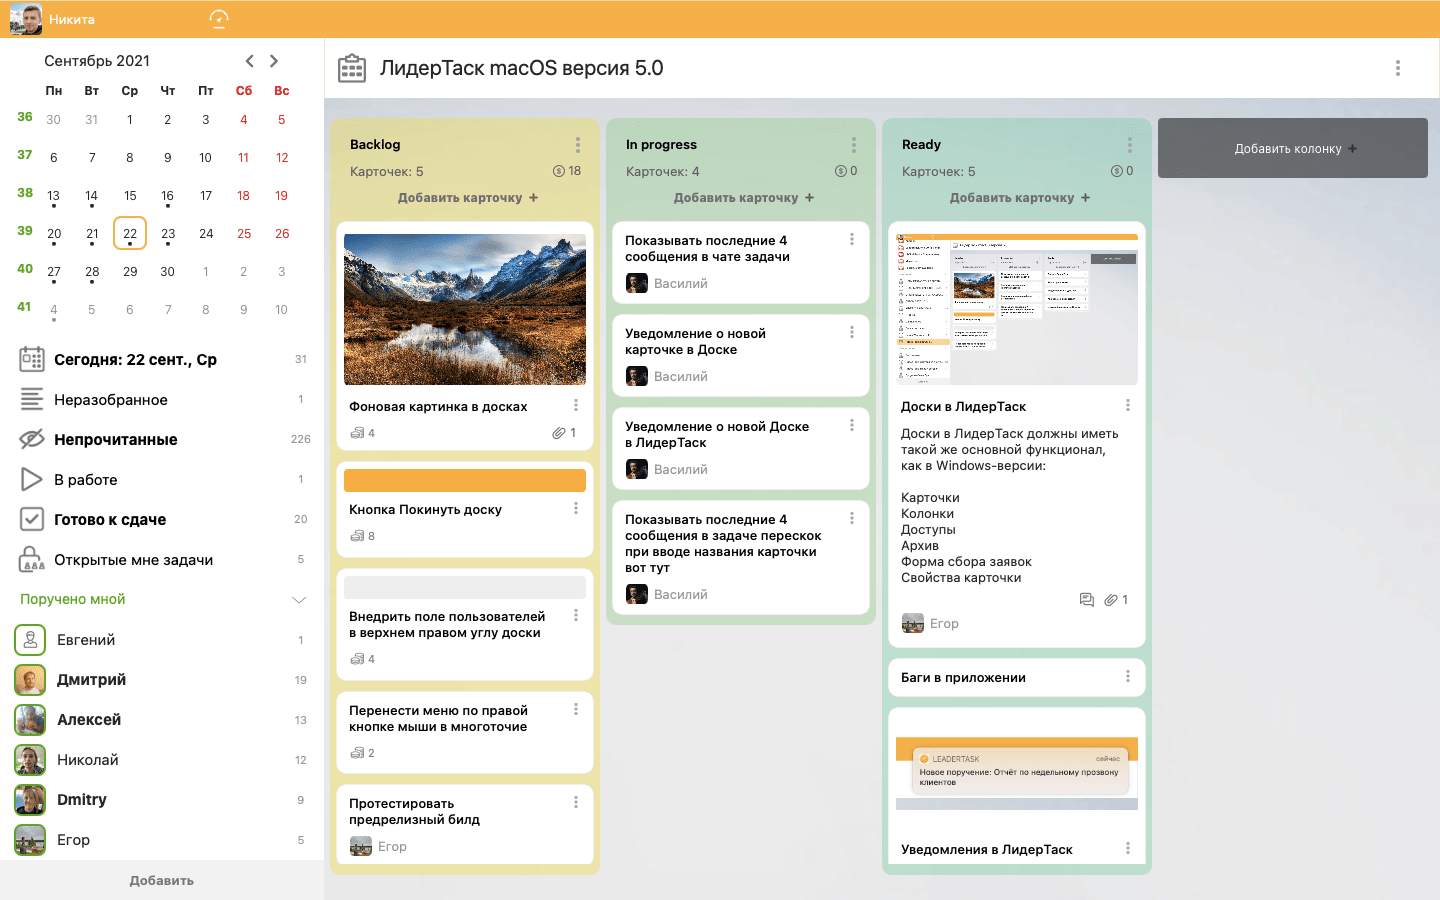The image size is (1440, 900).
Task: Click Добавить колонку to add a column
Action: tap(1293, 148)
